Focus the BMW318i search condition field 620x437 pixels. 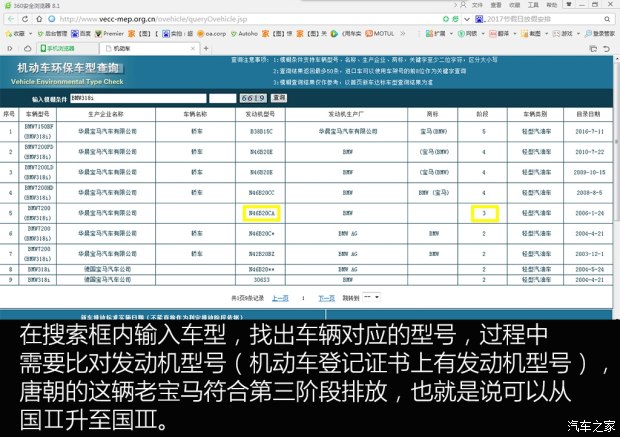138,98
